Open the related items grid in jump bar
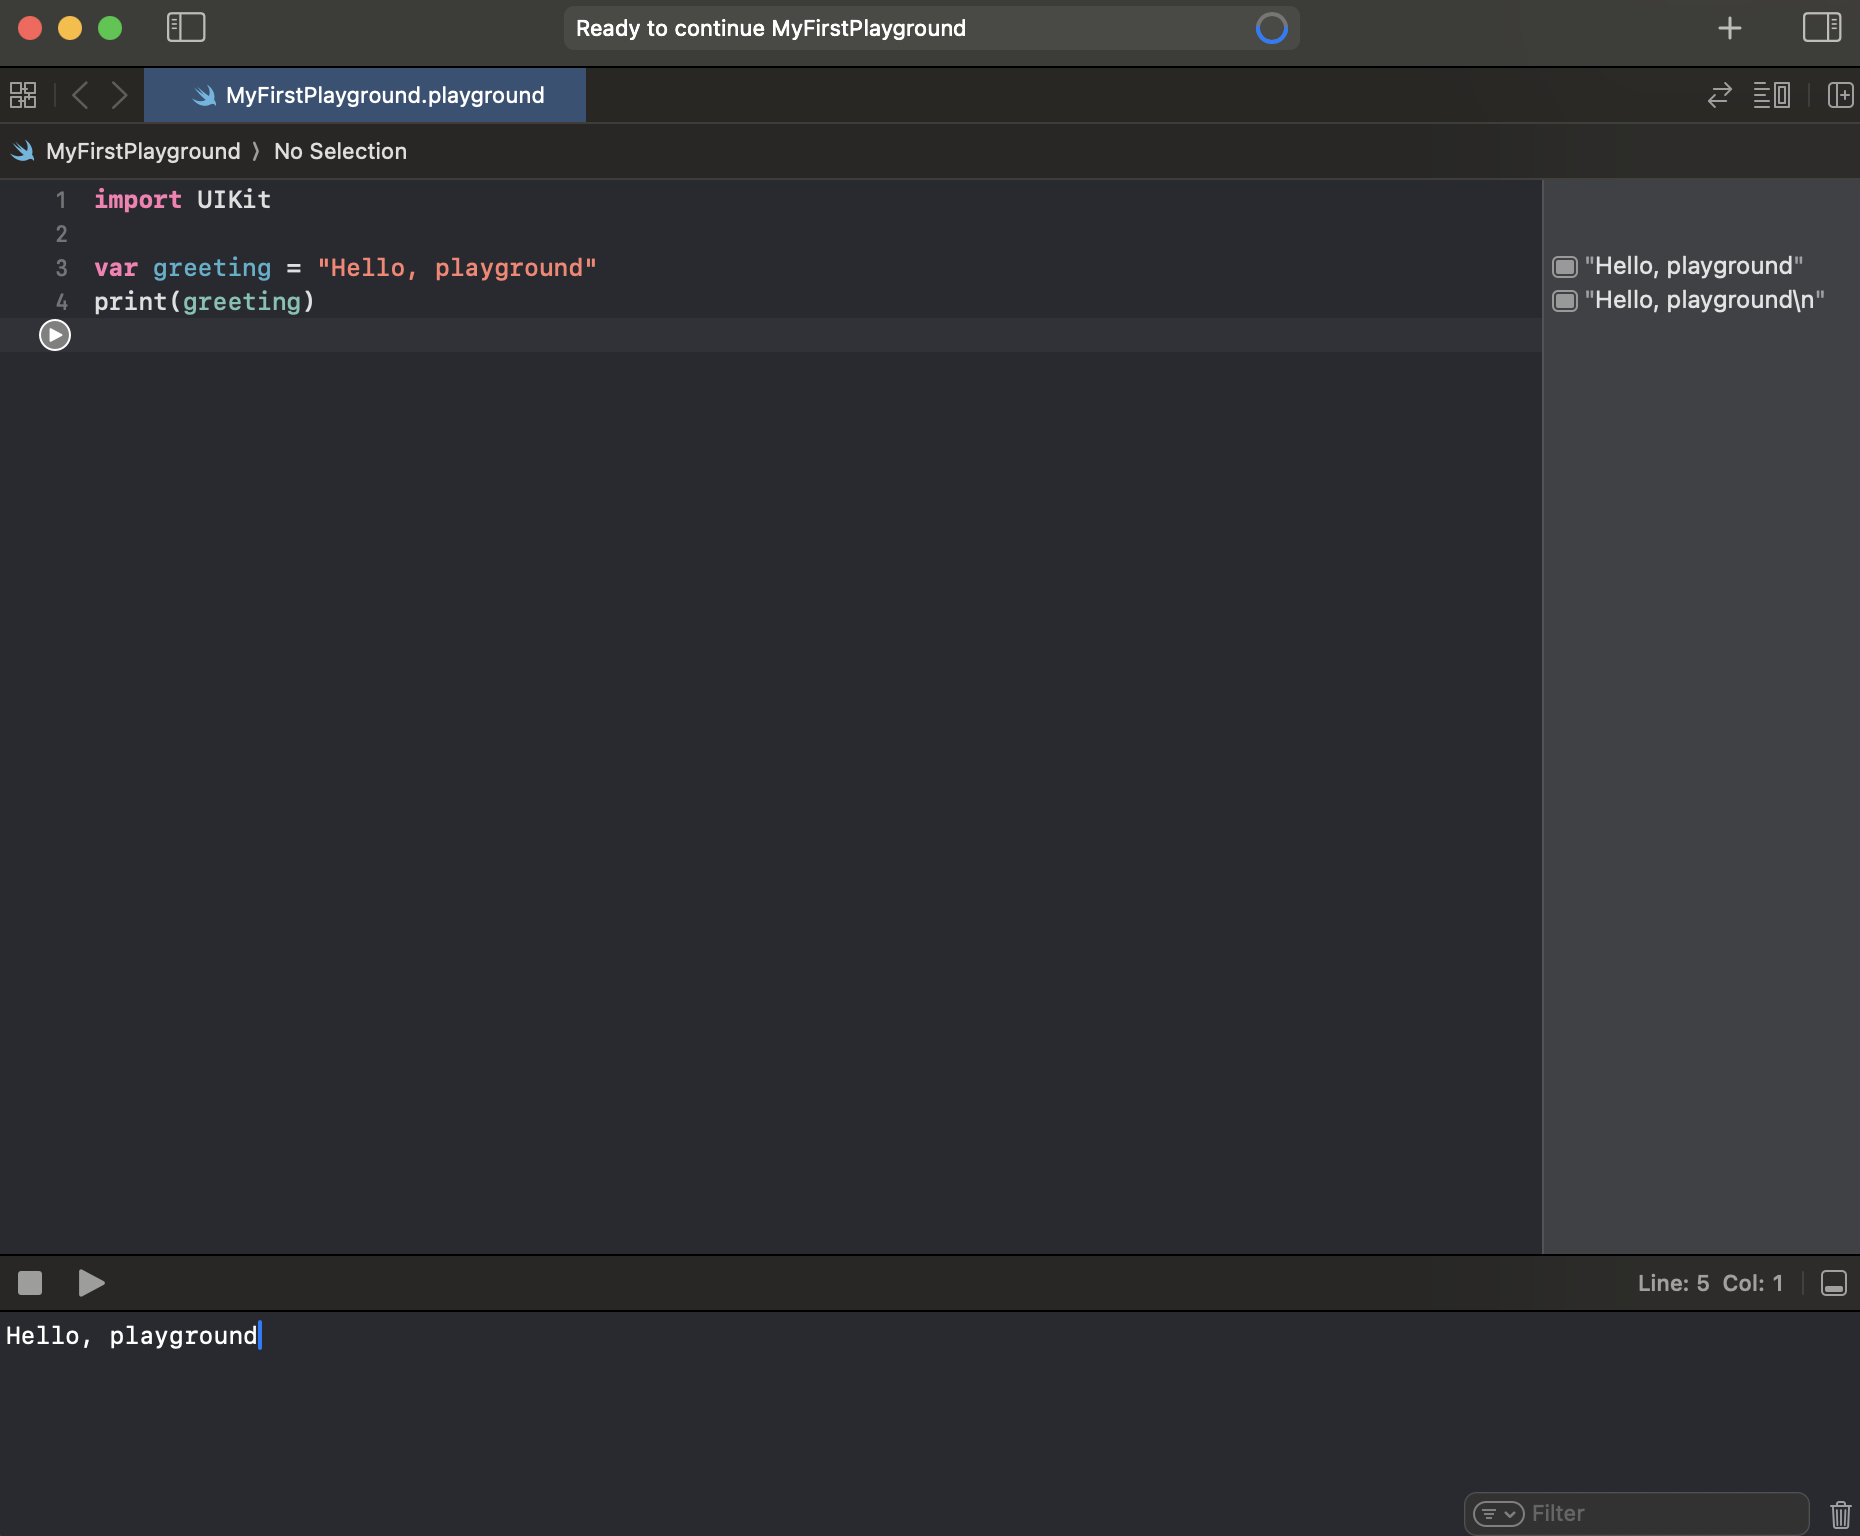This screenshot has width=1860, height=1536. point(21,95)
